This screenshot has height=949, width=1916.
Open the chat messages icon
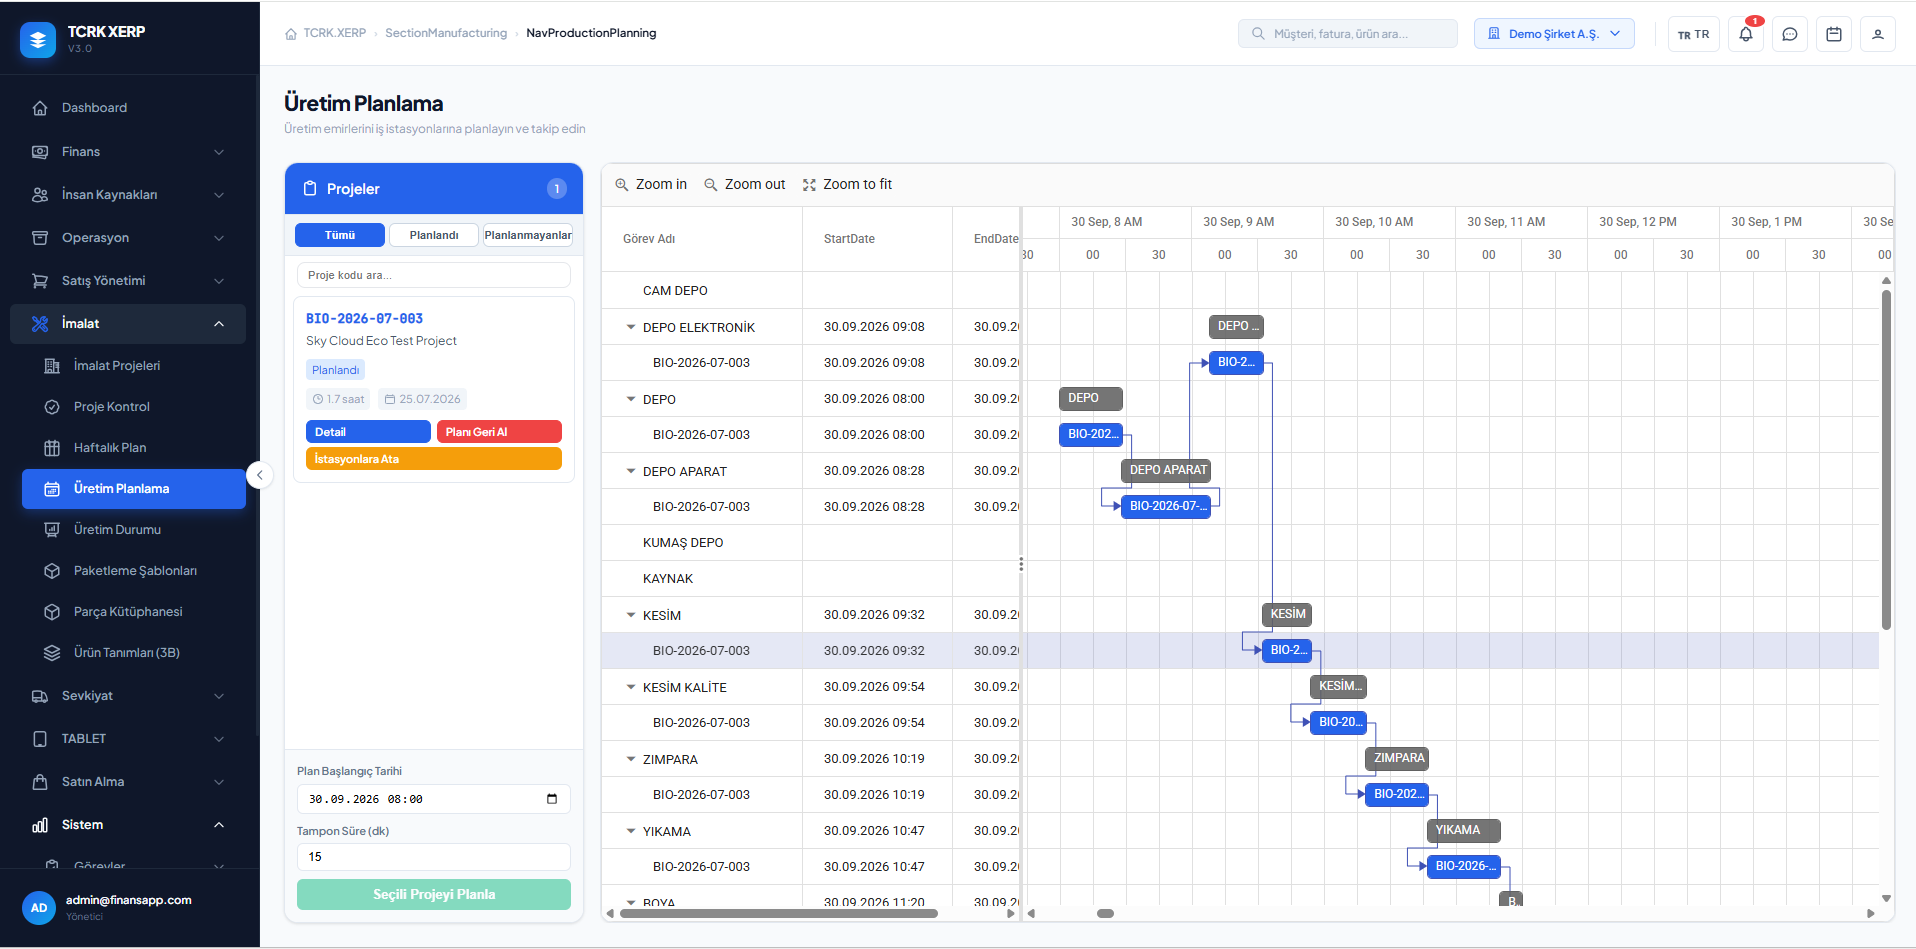pyautogui.click(x=1789, y=34)
